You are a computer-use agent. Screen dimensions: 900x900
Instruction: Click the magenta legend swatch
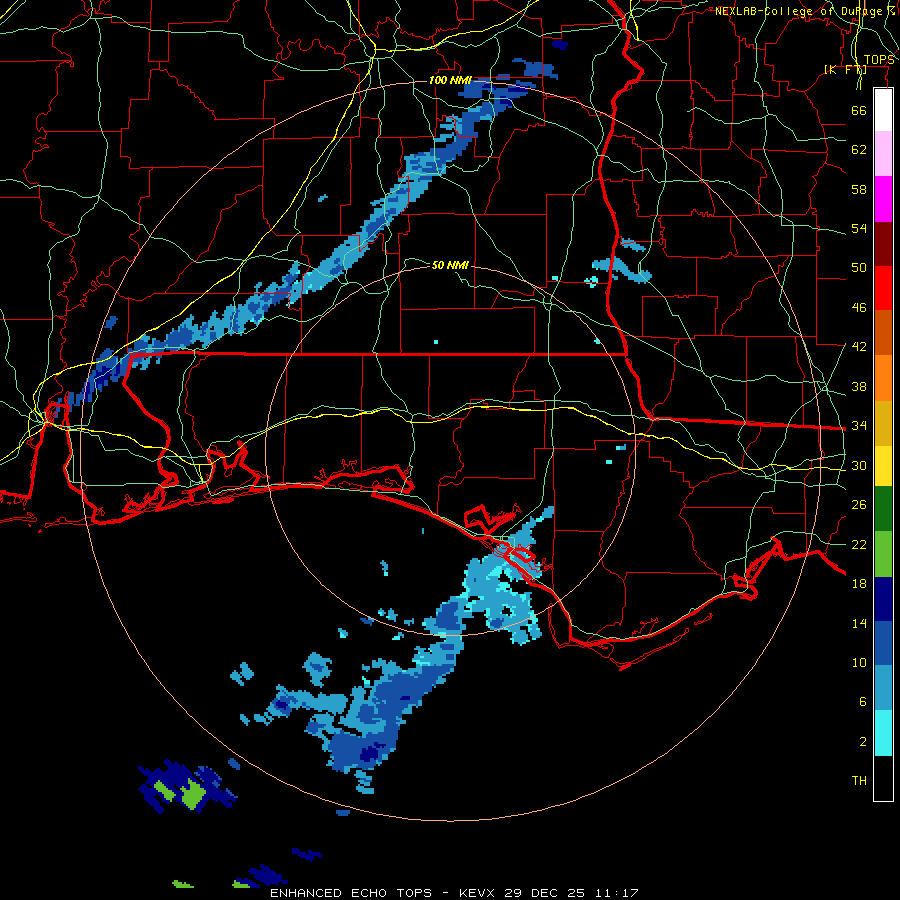pyautogui.click(x=883, y=199)
